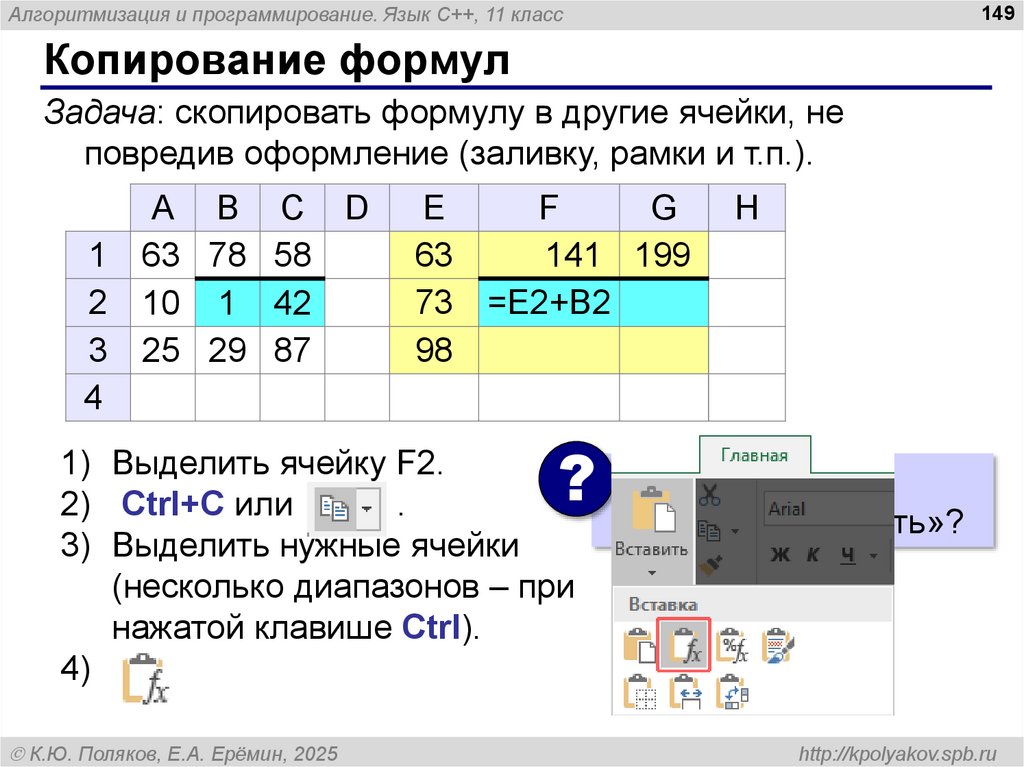The height and width of the screenshot is (767, 1024).
Task: Select the Format Painter brush icon
Action: pyautogui.click(x=710, y=565)
